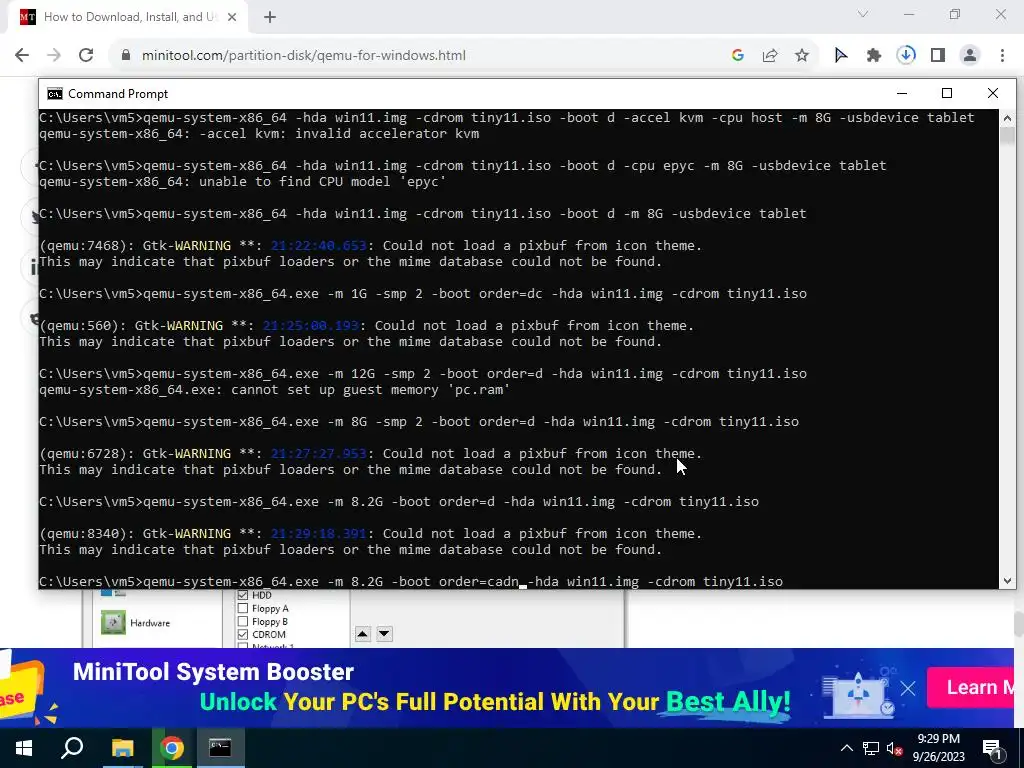Minimize the Command Prompt window

[x=902, y=93]
